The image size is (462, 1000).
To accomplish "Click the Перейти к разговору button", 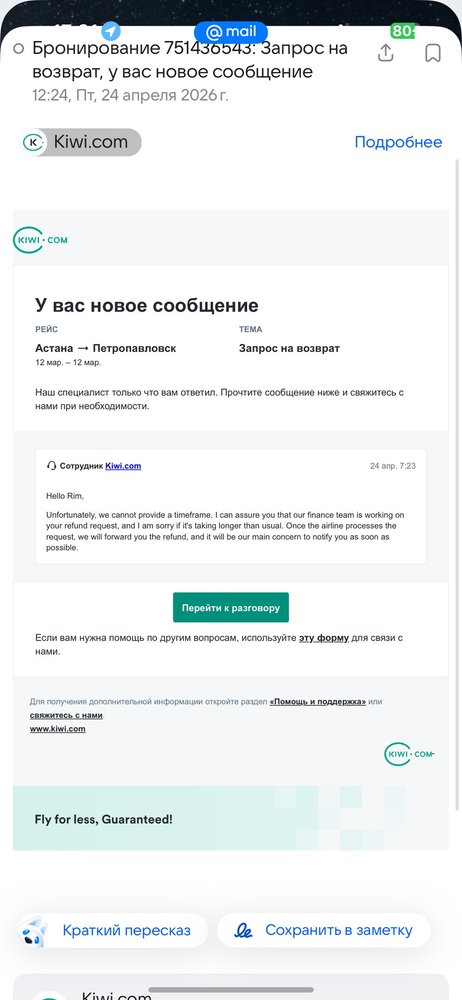I will [x=231, y=608].
